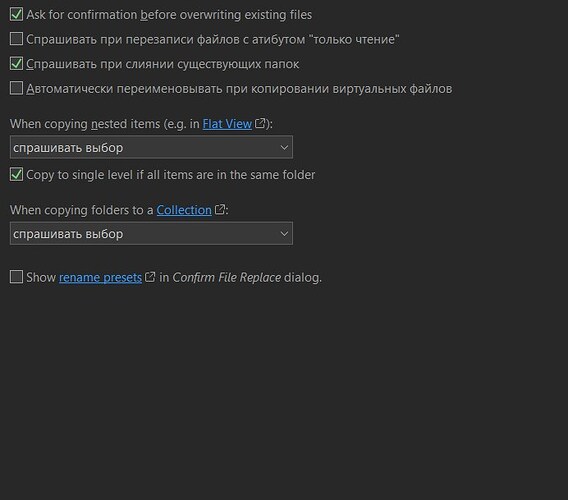
Task: Follow the Collection hyperlink
Action: [x=184, y=210]
